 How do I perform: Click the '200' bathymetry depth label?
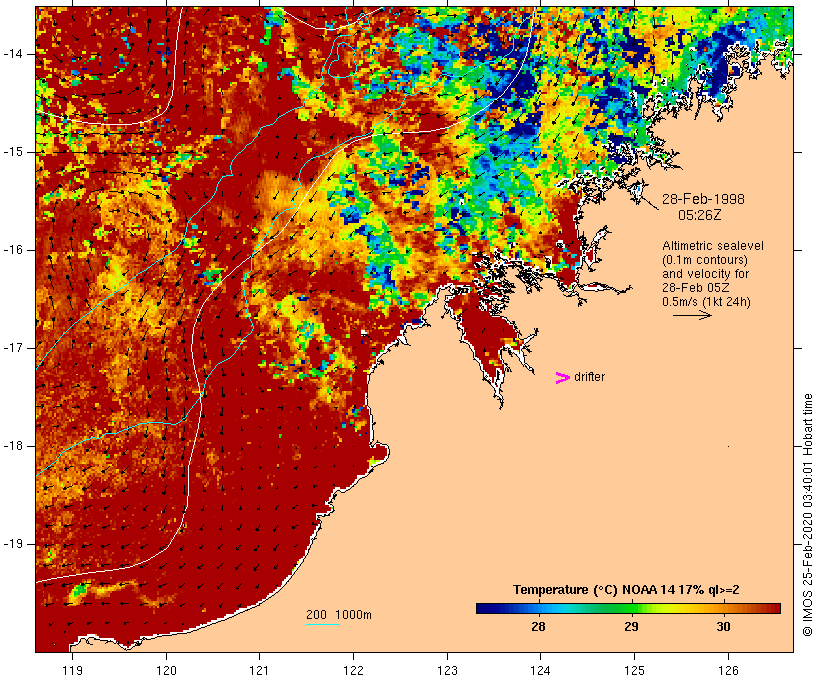[x=316, y=615]
